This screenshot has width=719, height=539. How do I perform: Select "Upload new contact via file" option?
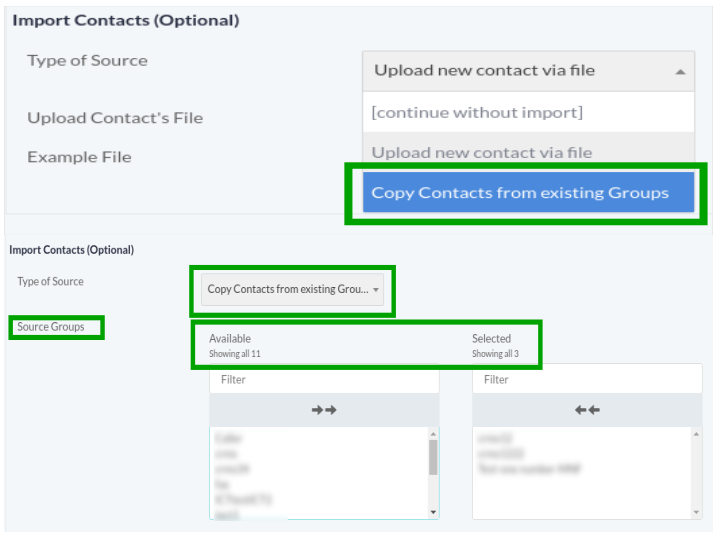tap(482, 153)
